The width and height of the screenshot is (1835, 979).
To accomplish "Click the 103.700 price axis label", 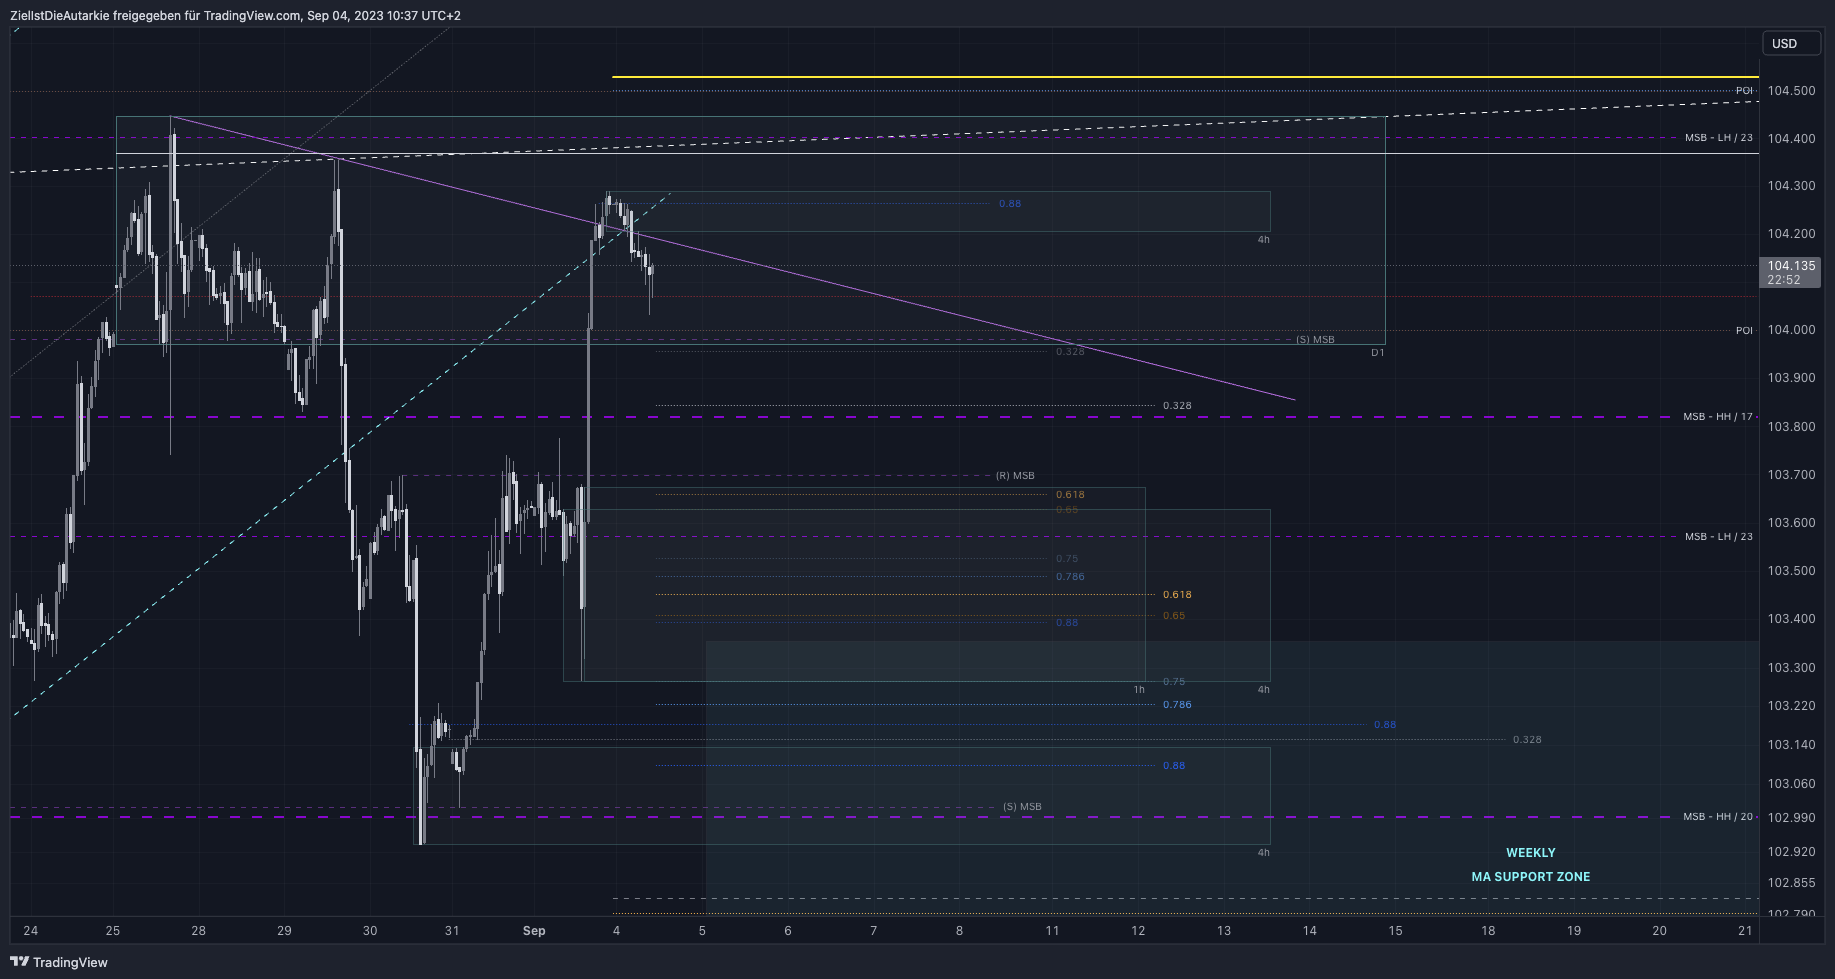I will [1791, 475].
